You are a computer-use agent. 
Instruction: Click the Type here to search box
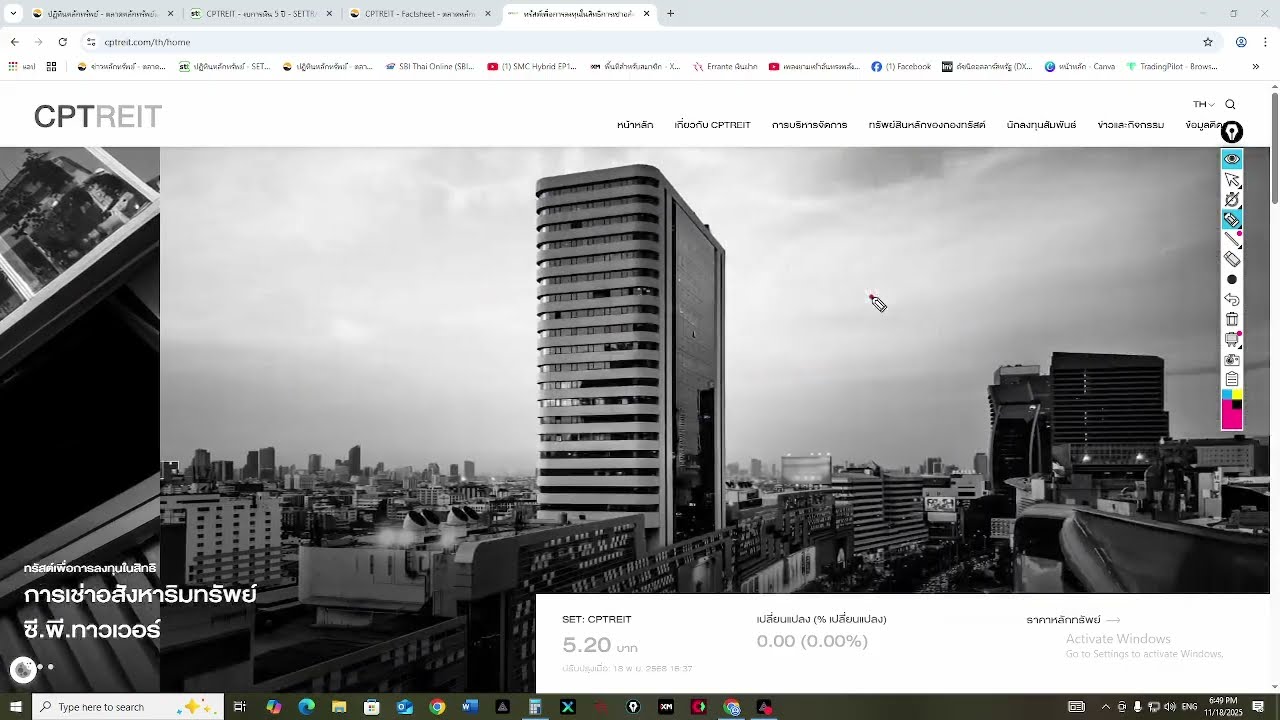(127, 707)
